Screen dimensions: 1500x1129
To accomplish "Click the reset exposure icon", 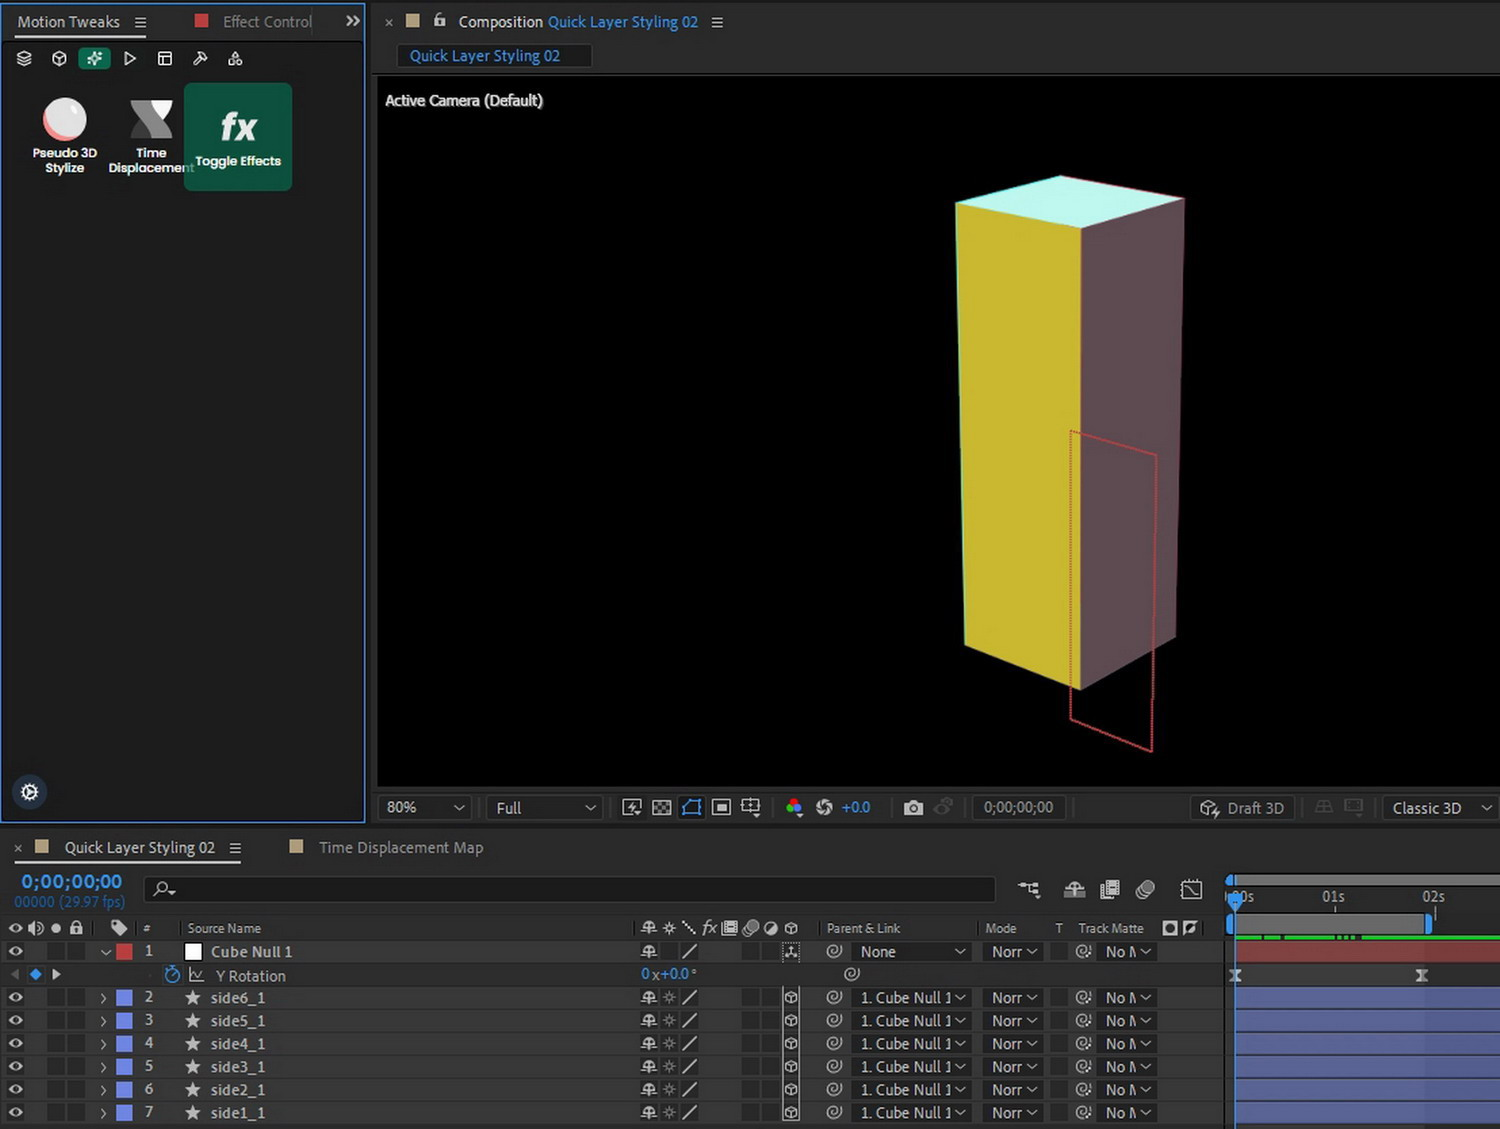I will pyautogui.click(x=824, y=808).
